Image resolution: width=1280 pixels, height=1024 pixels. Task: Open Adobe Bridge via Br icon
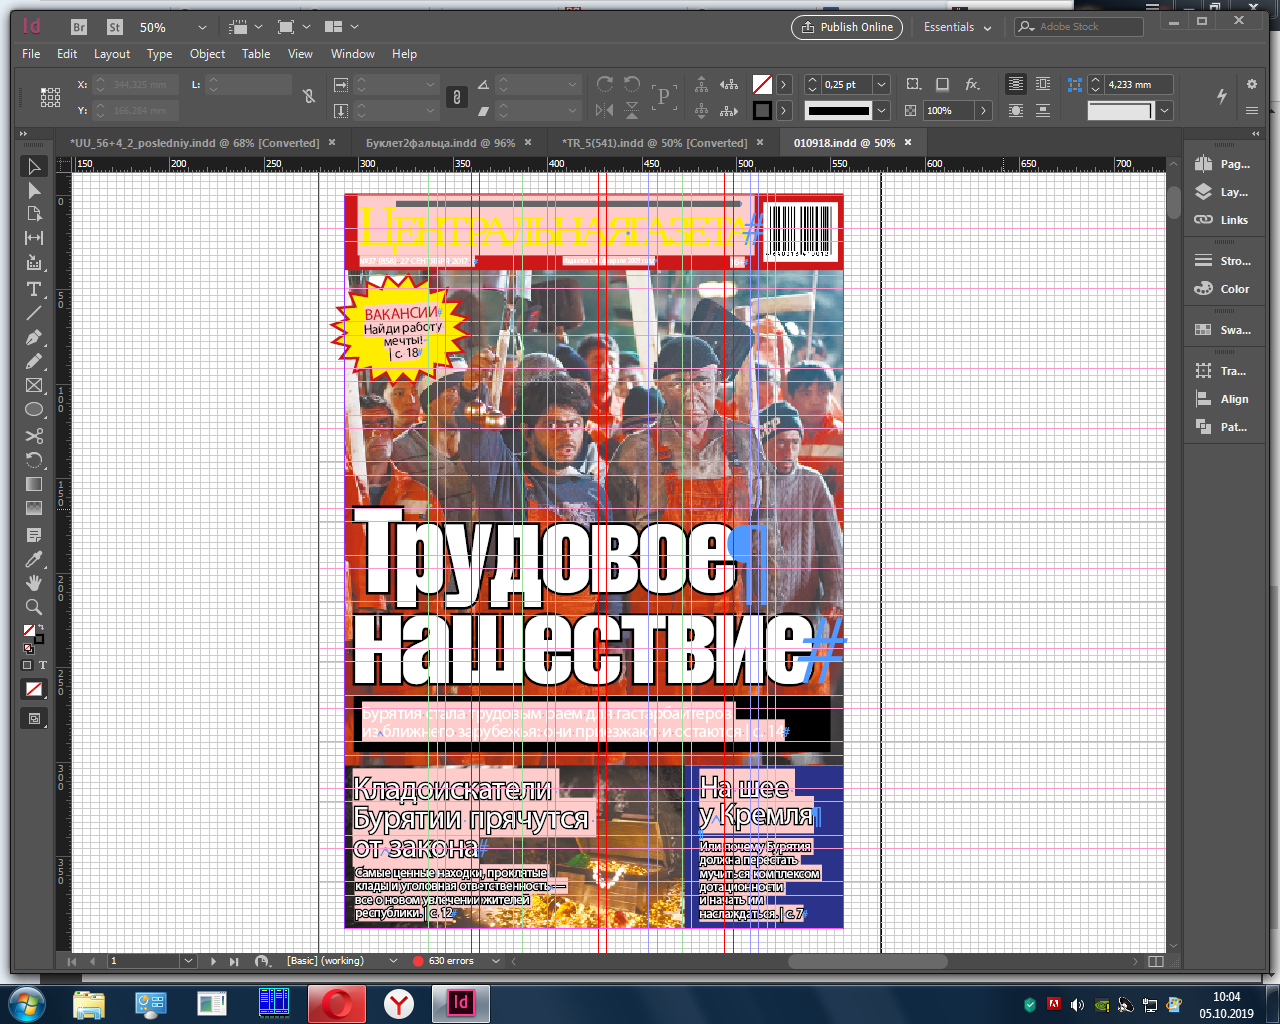(79, 27)
